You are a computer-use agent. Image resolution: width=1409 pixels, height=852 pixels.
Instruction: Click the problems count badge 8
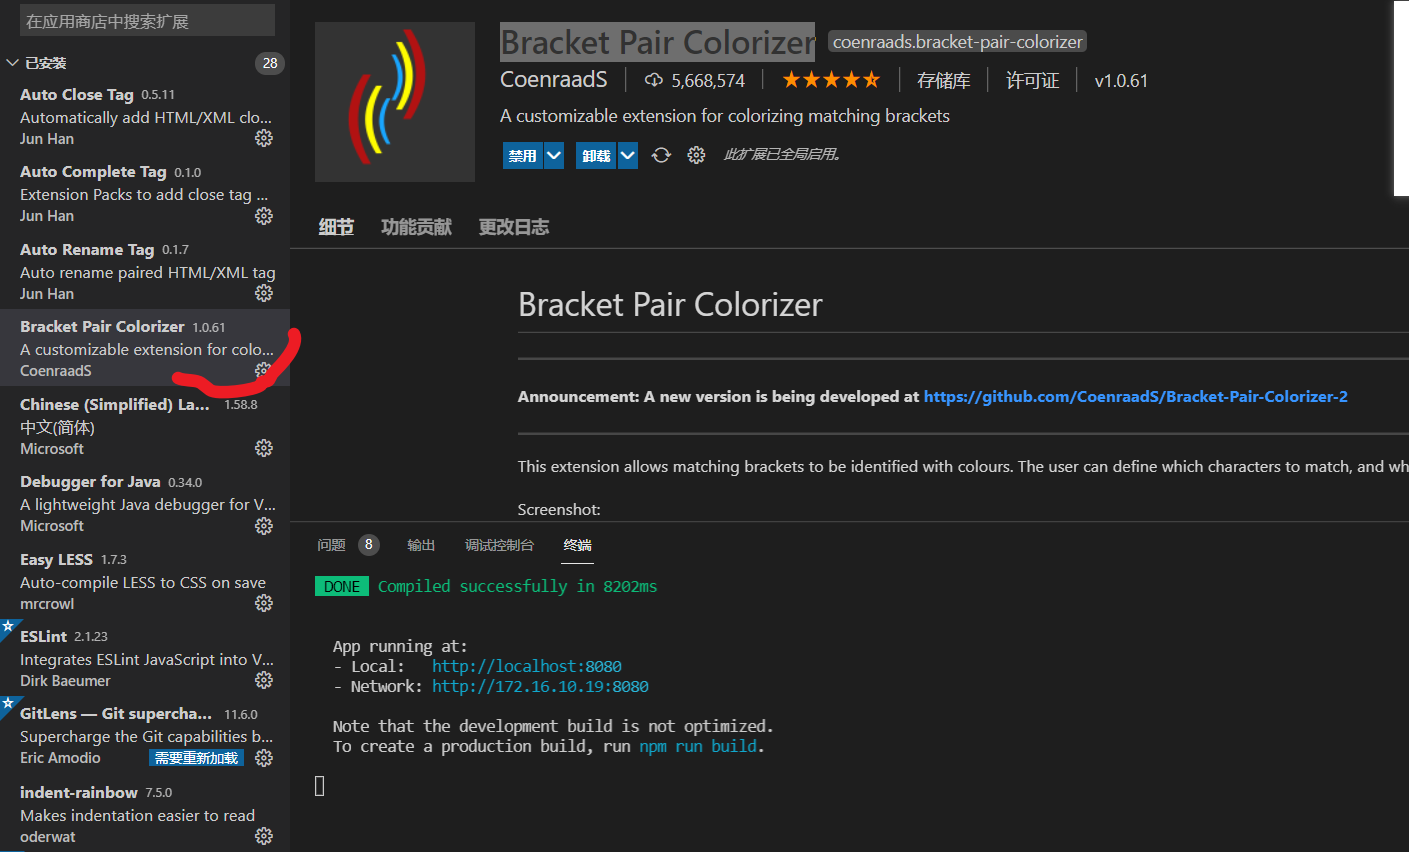point(369,545)
